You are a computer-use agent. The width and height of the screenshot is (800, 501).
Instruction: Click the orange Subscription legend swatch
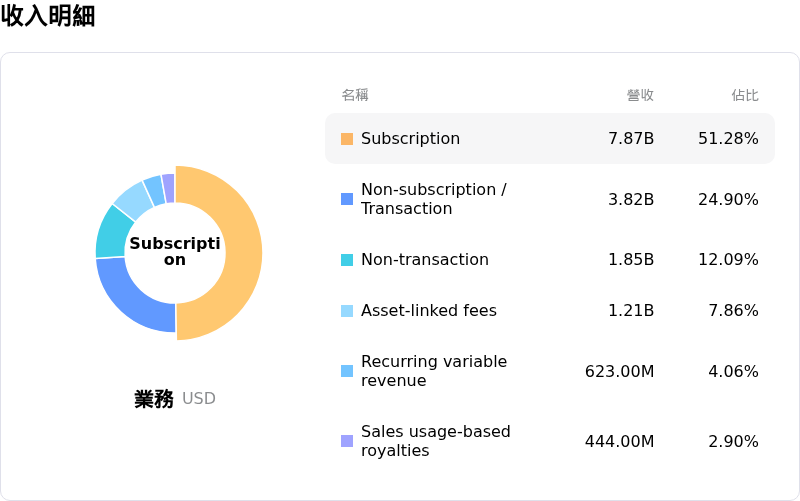[x=347, y=139]
